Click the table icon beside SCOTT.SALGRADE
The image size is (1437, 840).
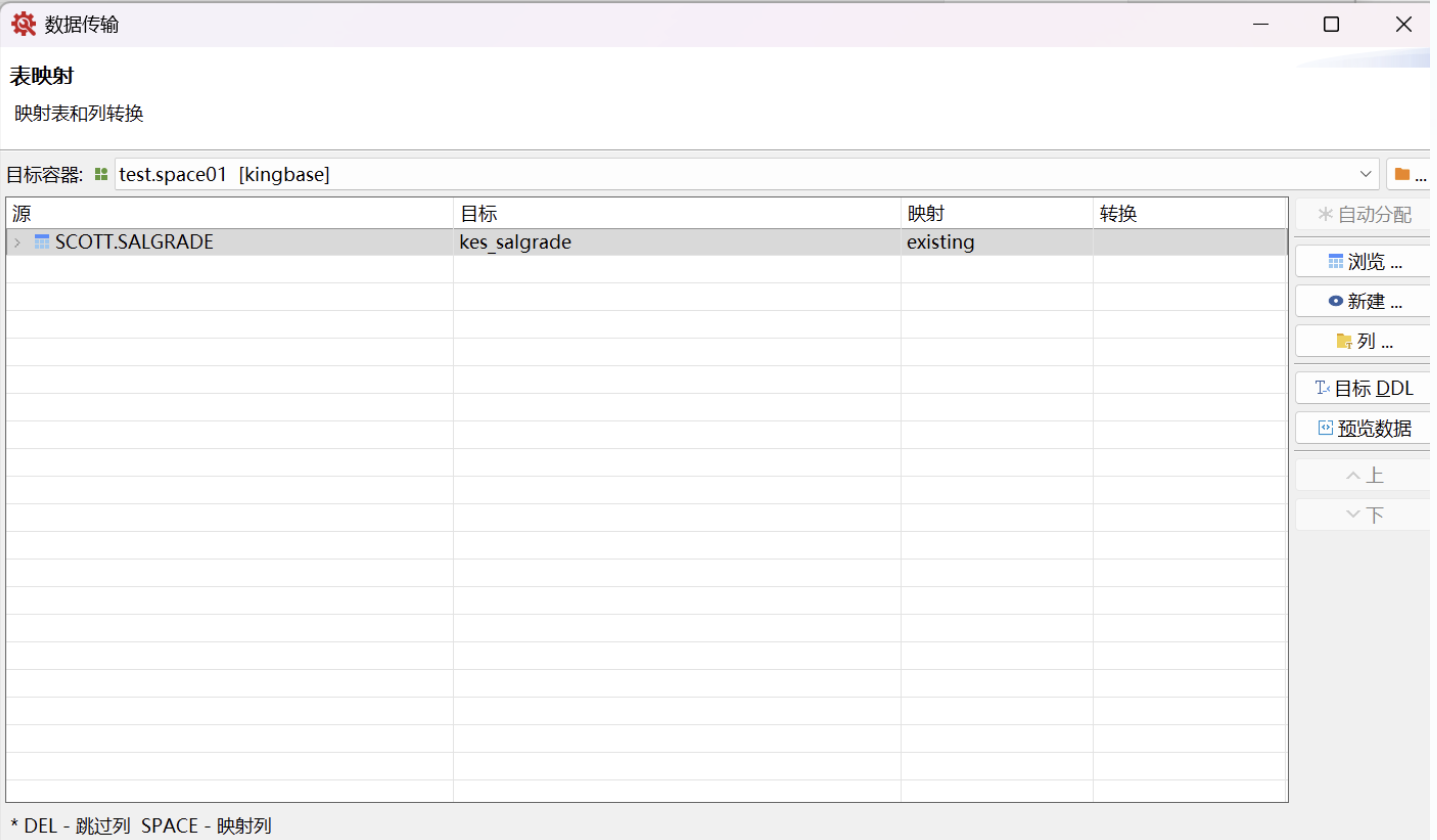(x=42, y=242)
